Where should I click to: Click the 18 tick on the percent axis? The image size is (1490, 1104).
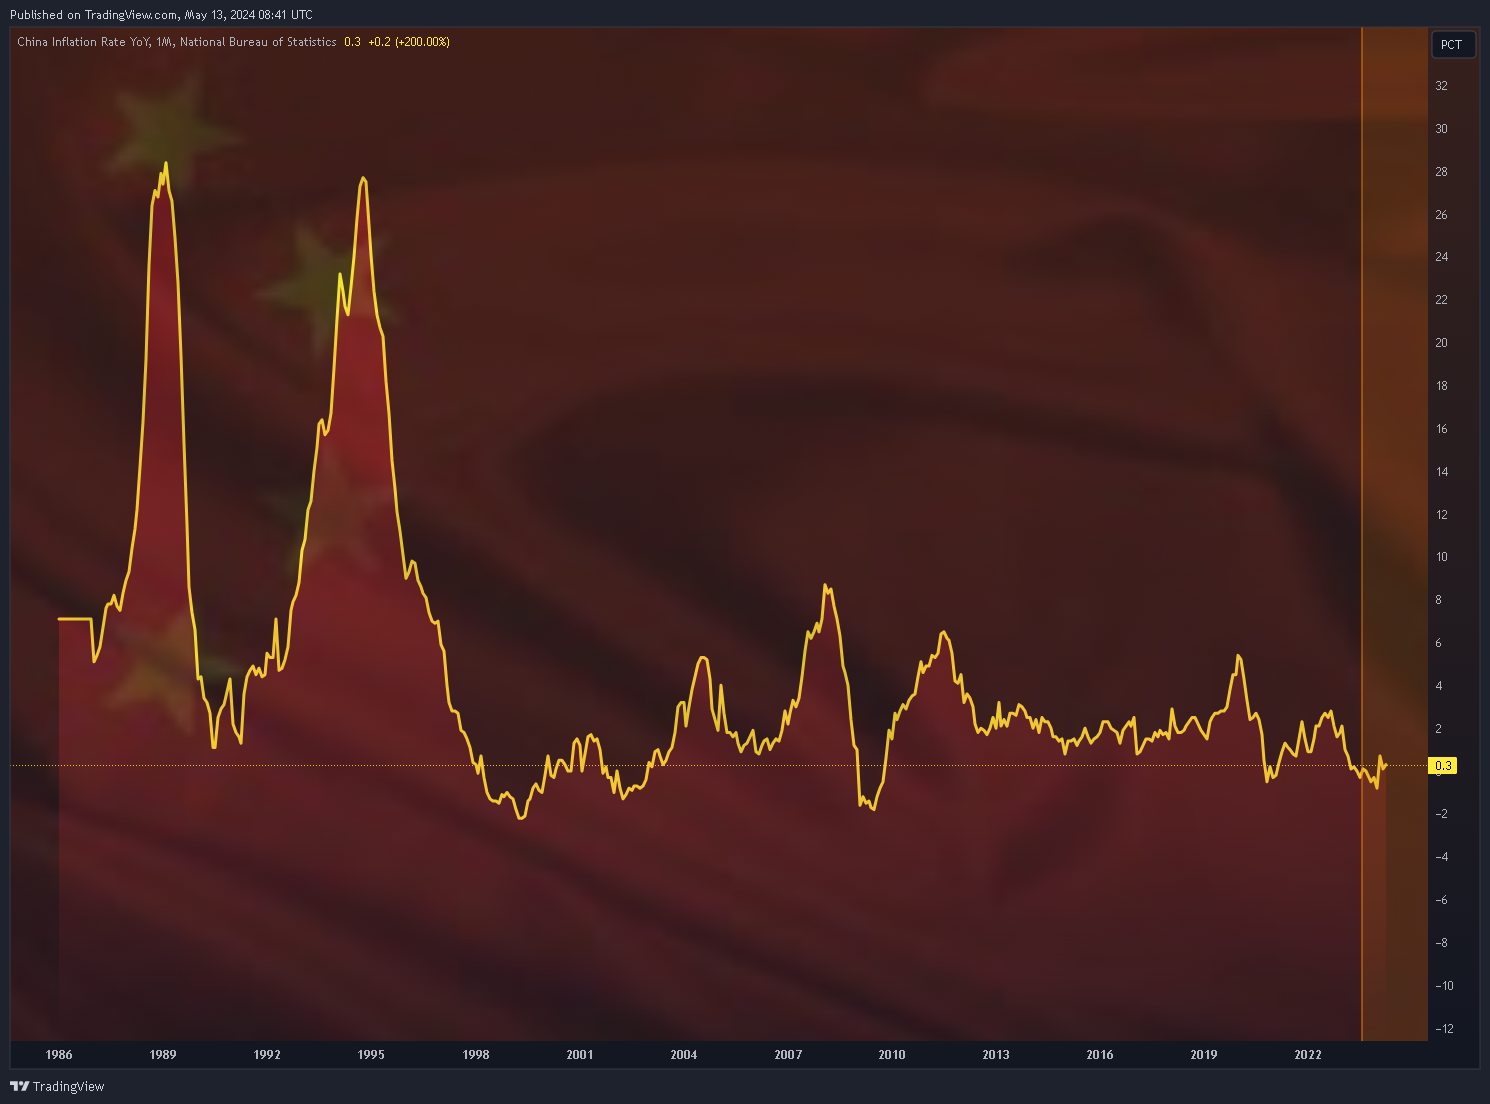[x=1441, y=386]
